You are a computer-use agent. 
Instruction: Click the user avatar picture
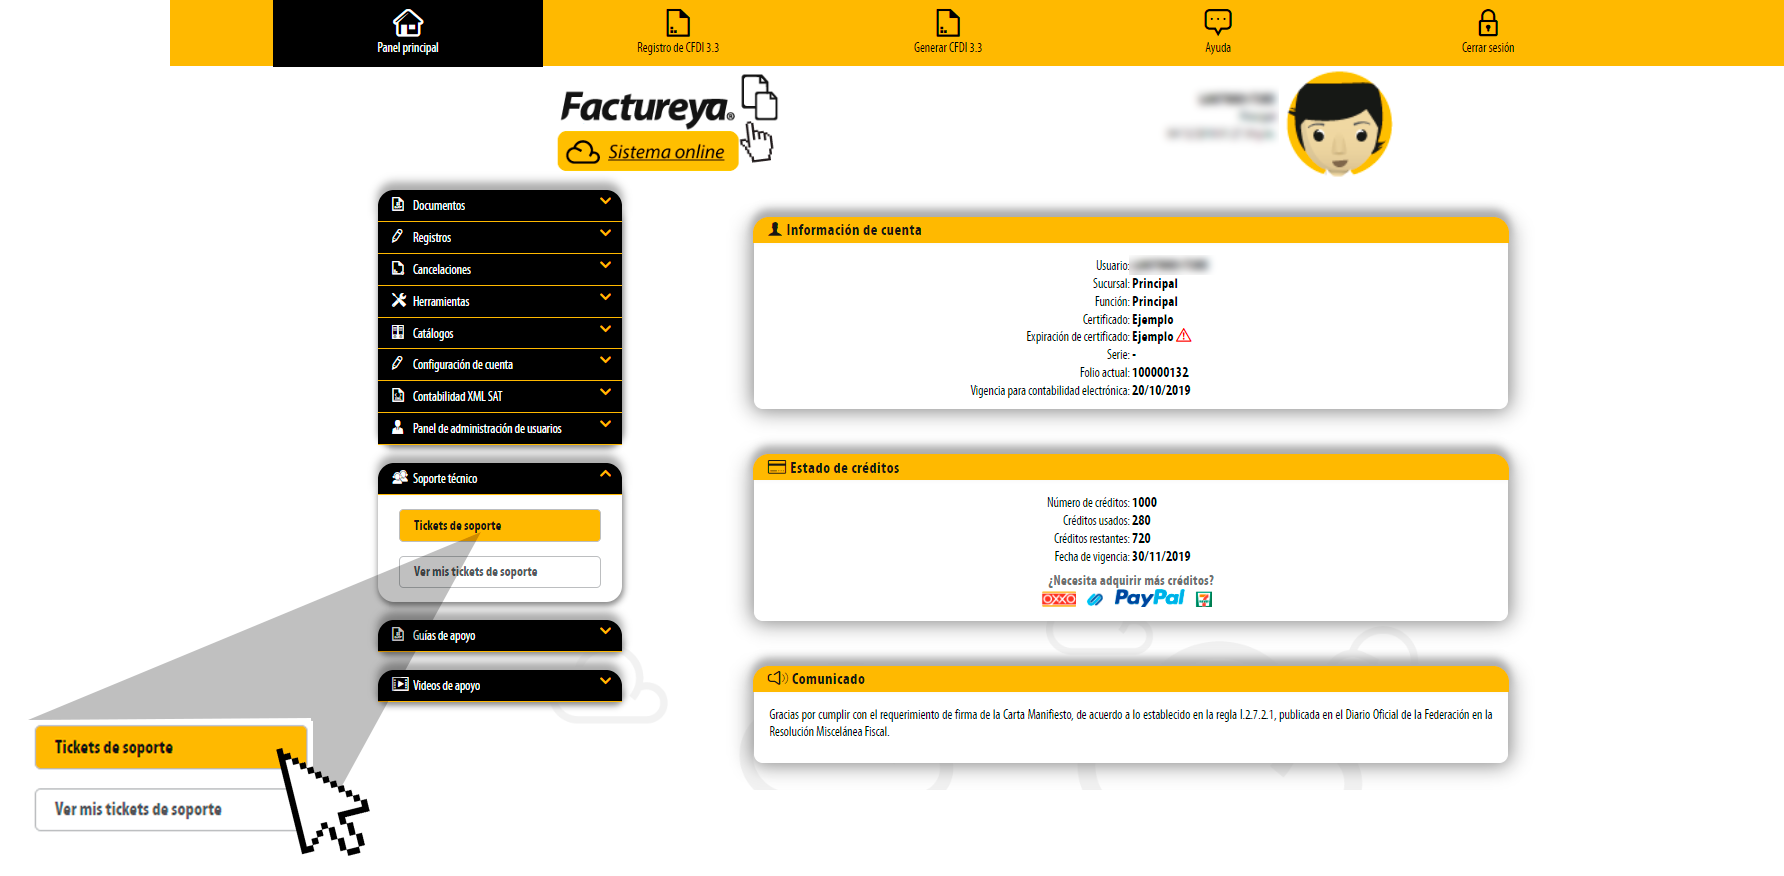click(1339, 124)
